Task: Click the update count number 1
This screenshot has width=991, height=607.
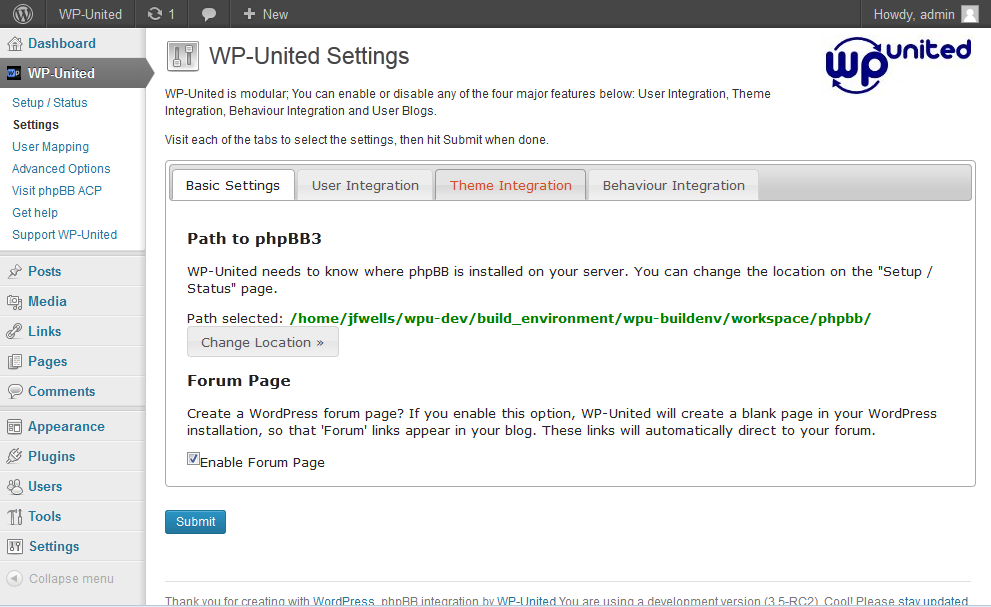Action: tap(171, 15)
